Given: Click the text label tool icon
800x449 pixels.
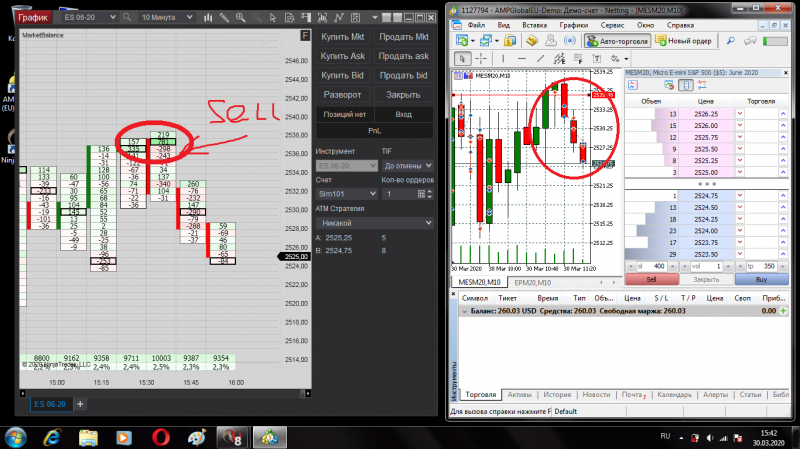Looking at the screenshot, I should [x=596, y=59].
